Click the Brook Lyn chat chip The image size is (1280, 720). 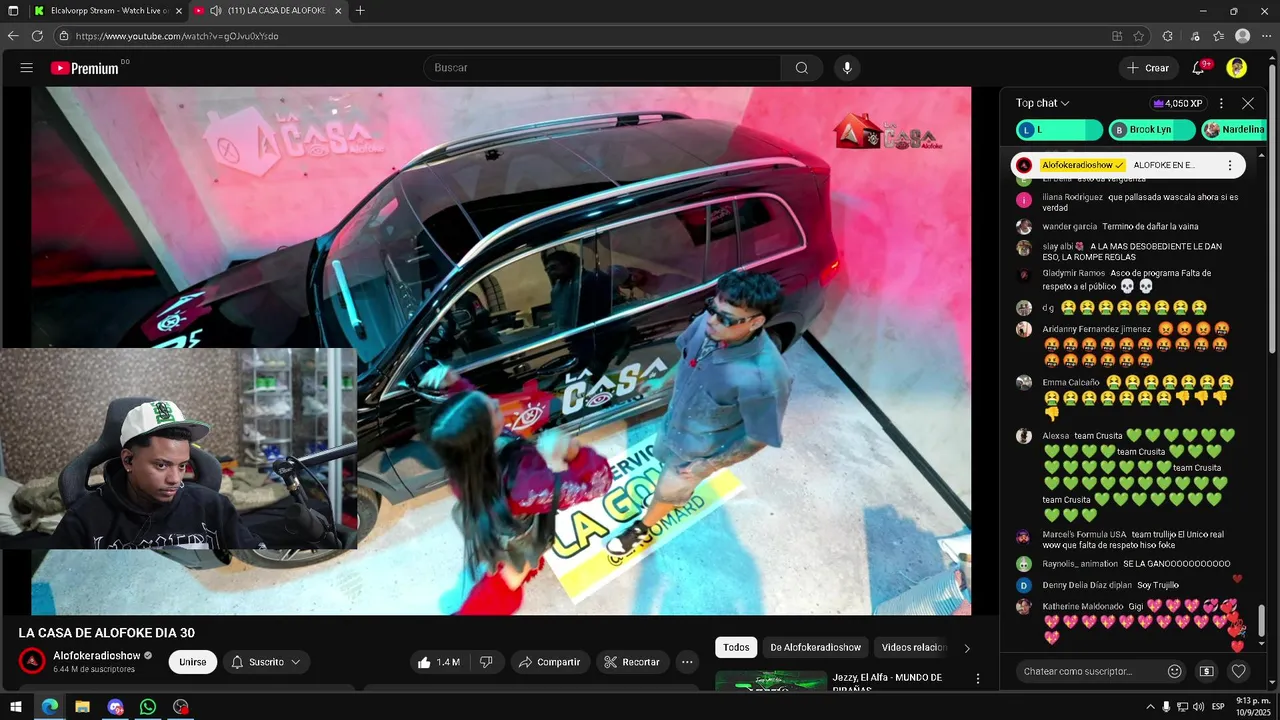click(1152, 130)
